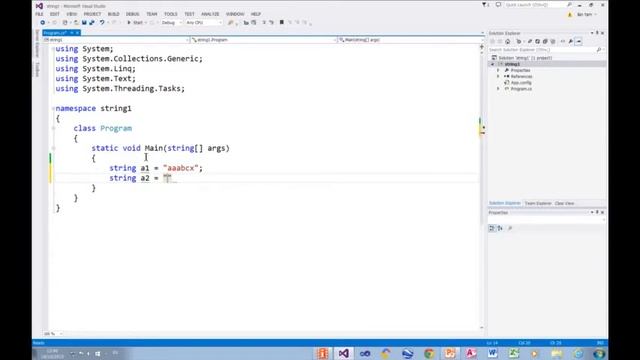This screenshot has height=360, width=640.
Task: Open the string1 project navigation dropdown
Action: point(116,40)
